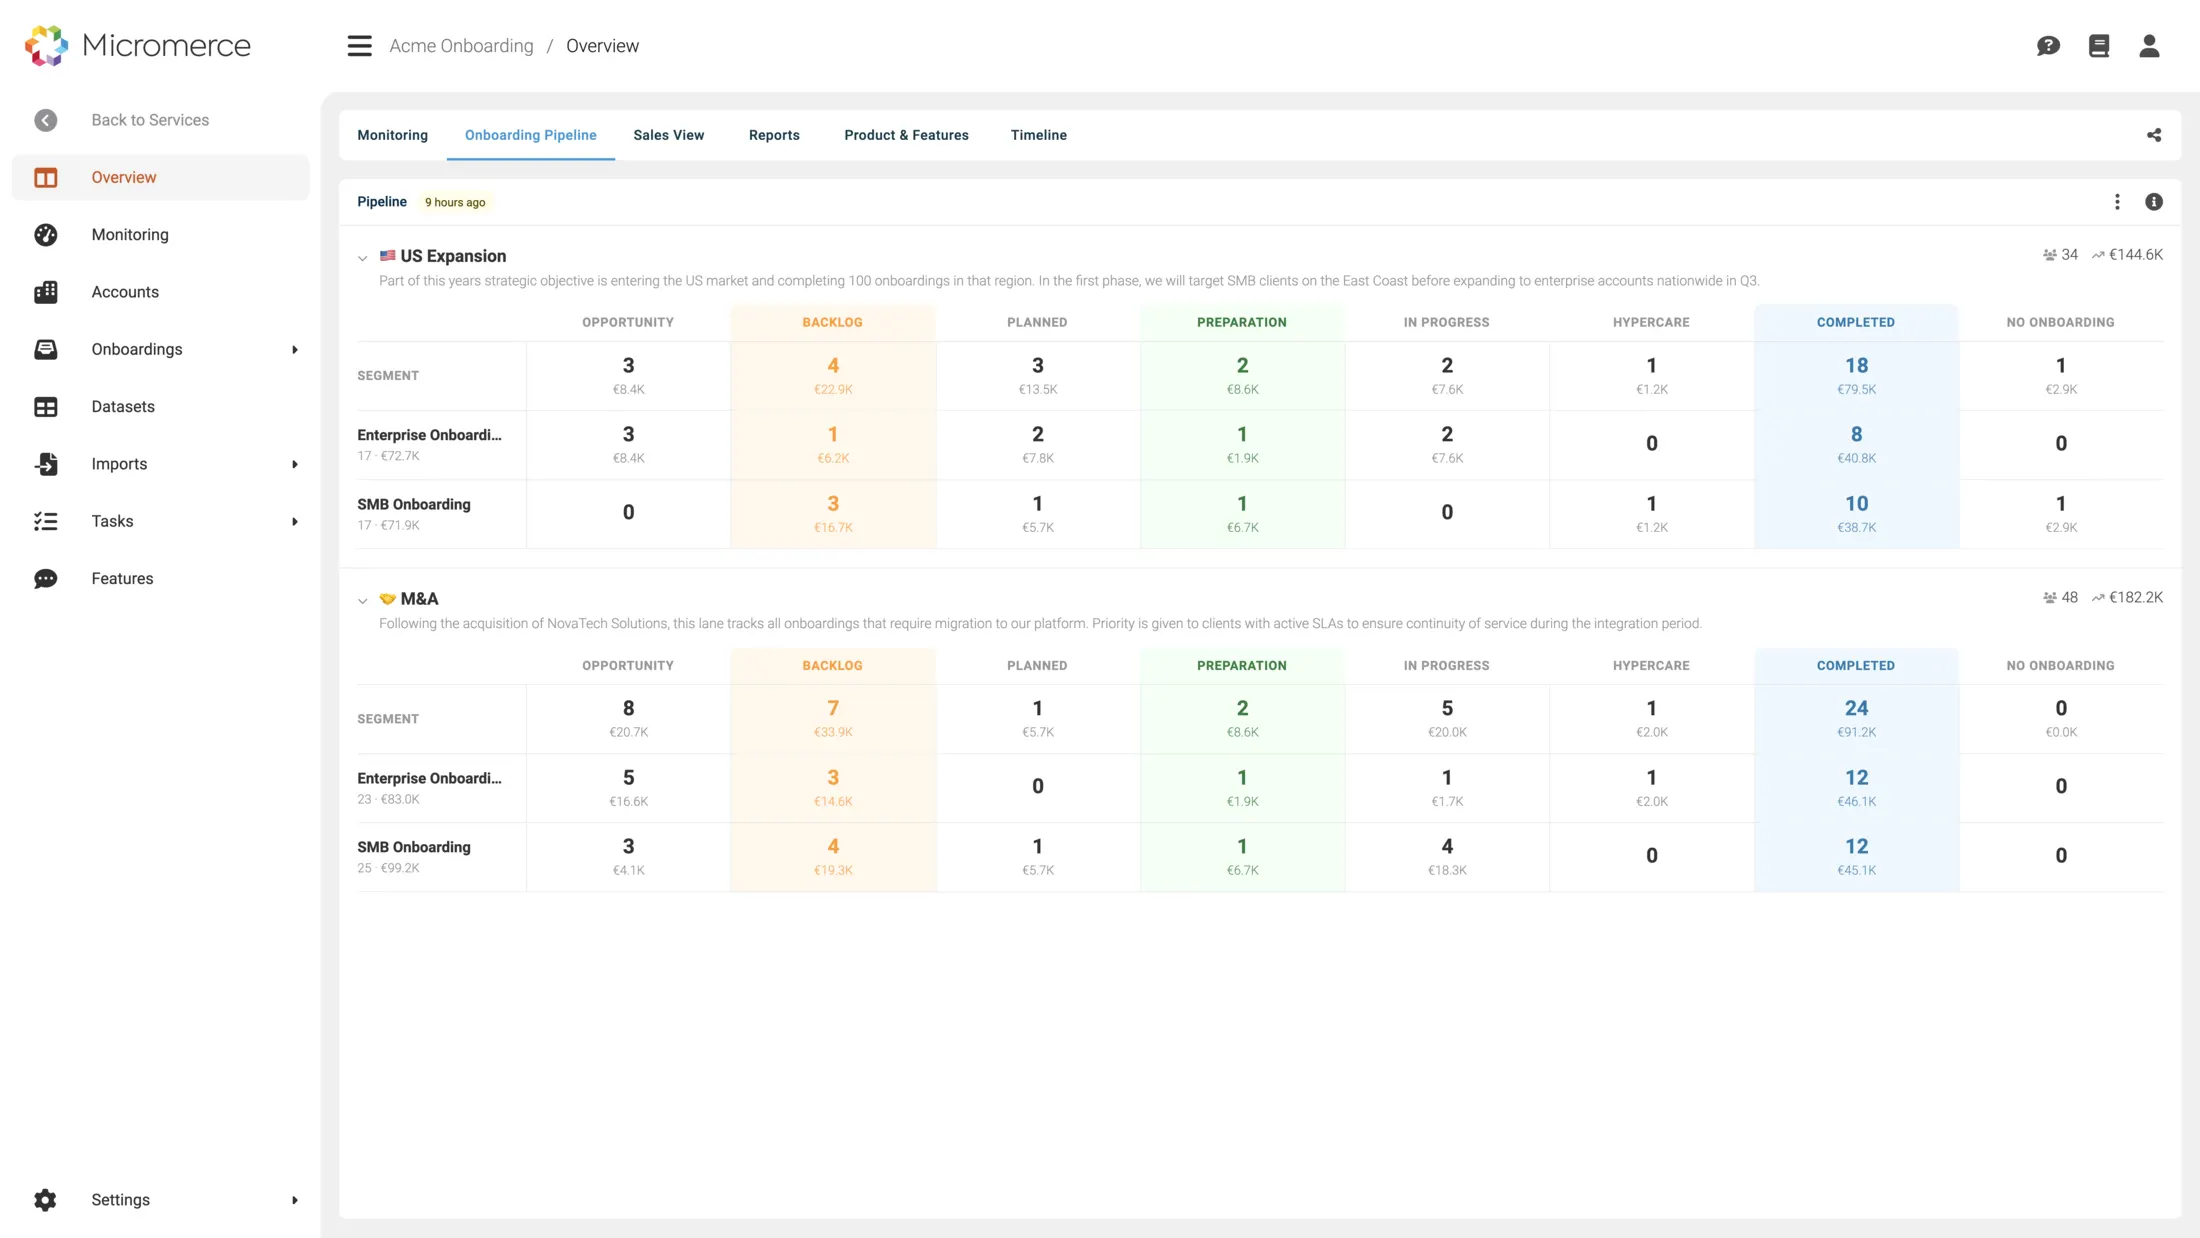Switch to the Monitoring tab
This screenshot has width=2200, height=1238.
[x=392, y=135]
